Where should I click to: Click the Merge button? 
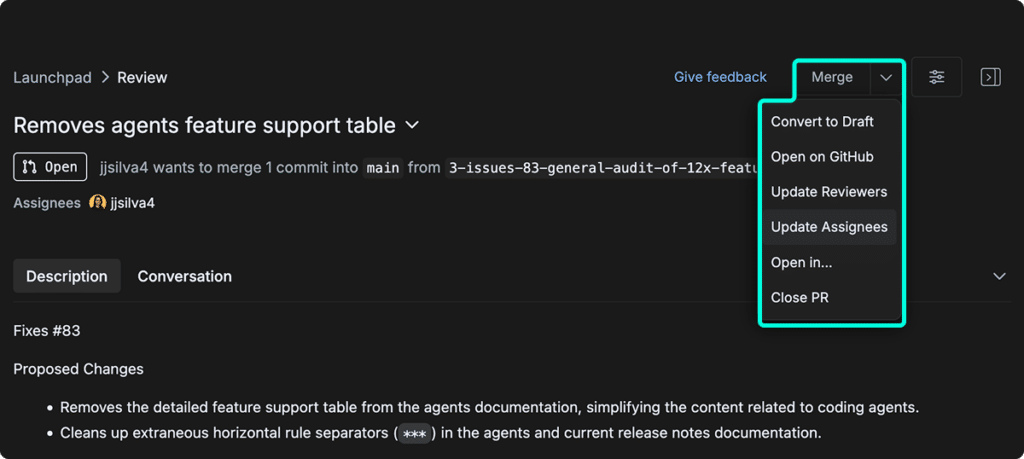click(832, 78)
